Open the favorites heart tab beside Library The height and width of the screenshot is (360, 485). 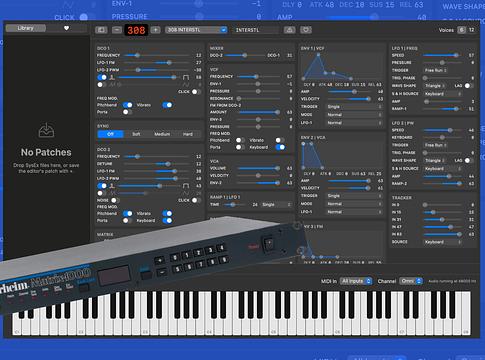click(66, 28)
